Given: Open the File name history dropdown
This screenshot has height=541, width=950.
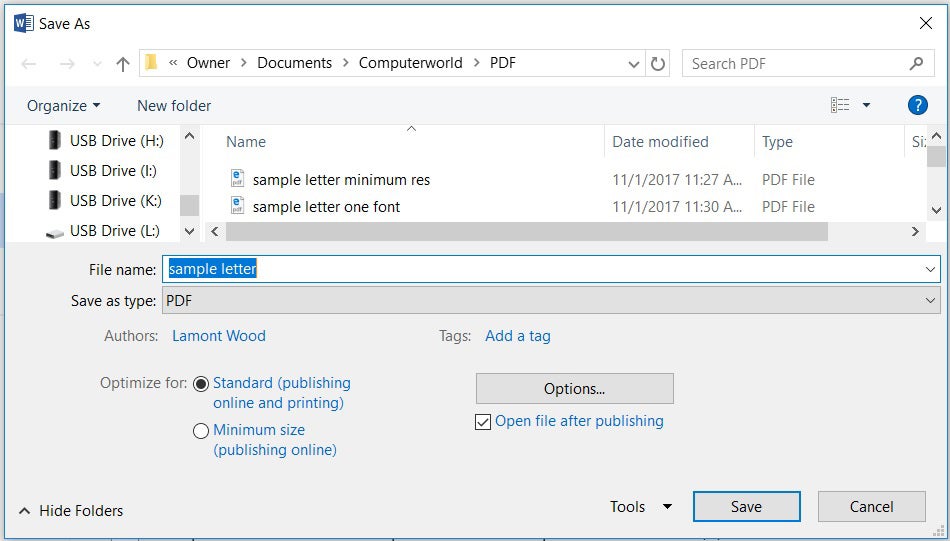Looking at the screenshot, I should tap(931, 269).
